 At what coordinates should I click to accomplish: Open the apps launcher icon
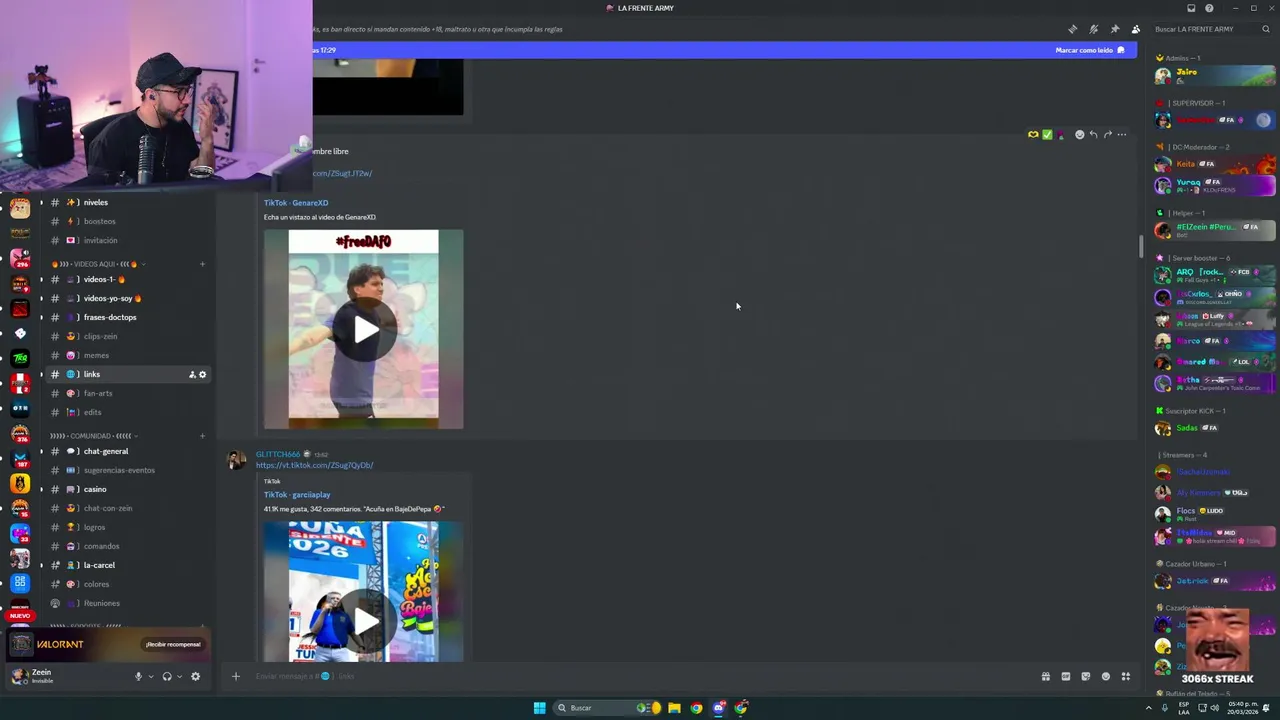[x=1125, y=676]
